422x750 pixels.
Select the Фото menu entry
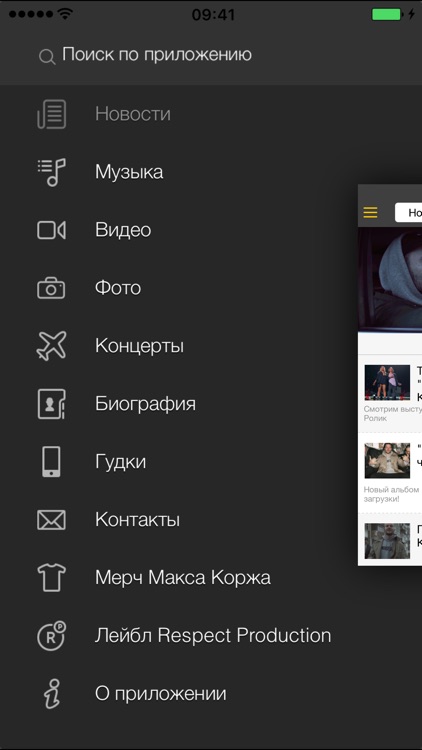[x=118, y=288]
